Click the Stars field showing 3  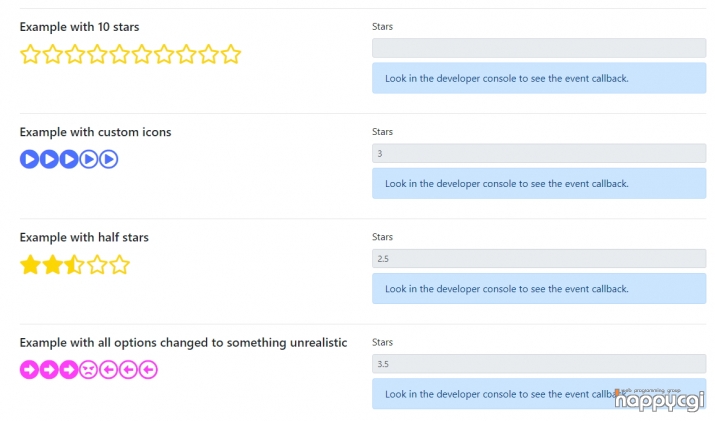[539, 153]
